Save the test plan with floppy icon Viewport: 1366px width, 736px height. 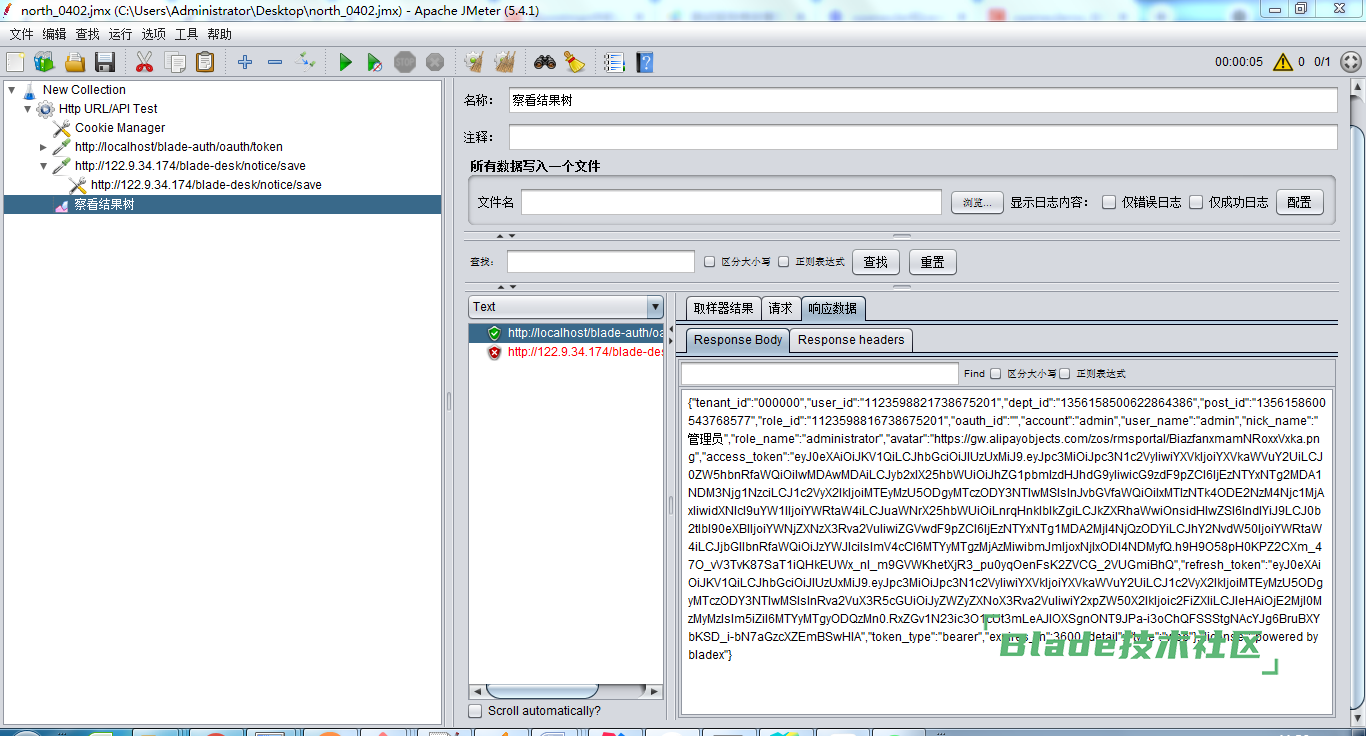105,62
